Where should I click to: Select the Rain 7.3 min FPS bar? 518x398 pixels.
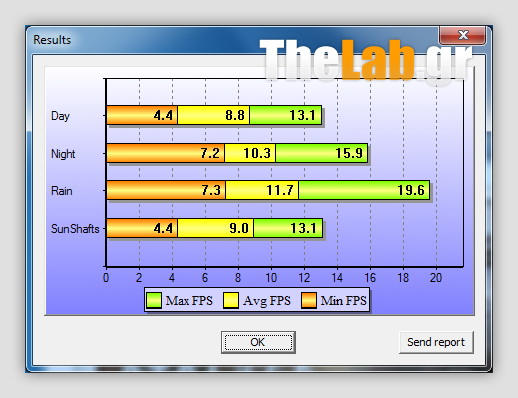pyautogui.click(x=166, y=190)
